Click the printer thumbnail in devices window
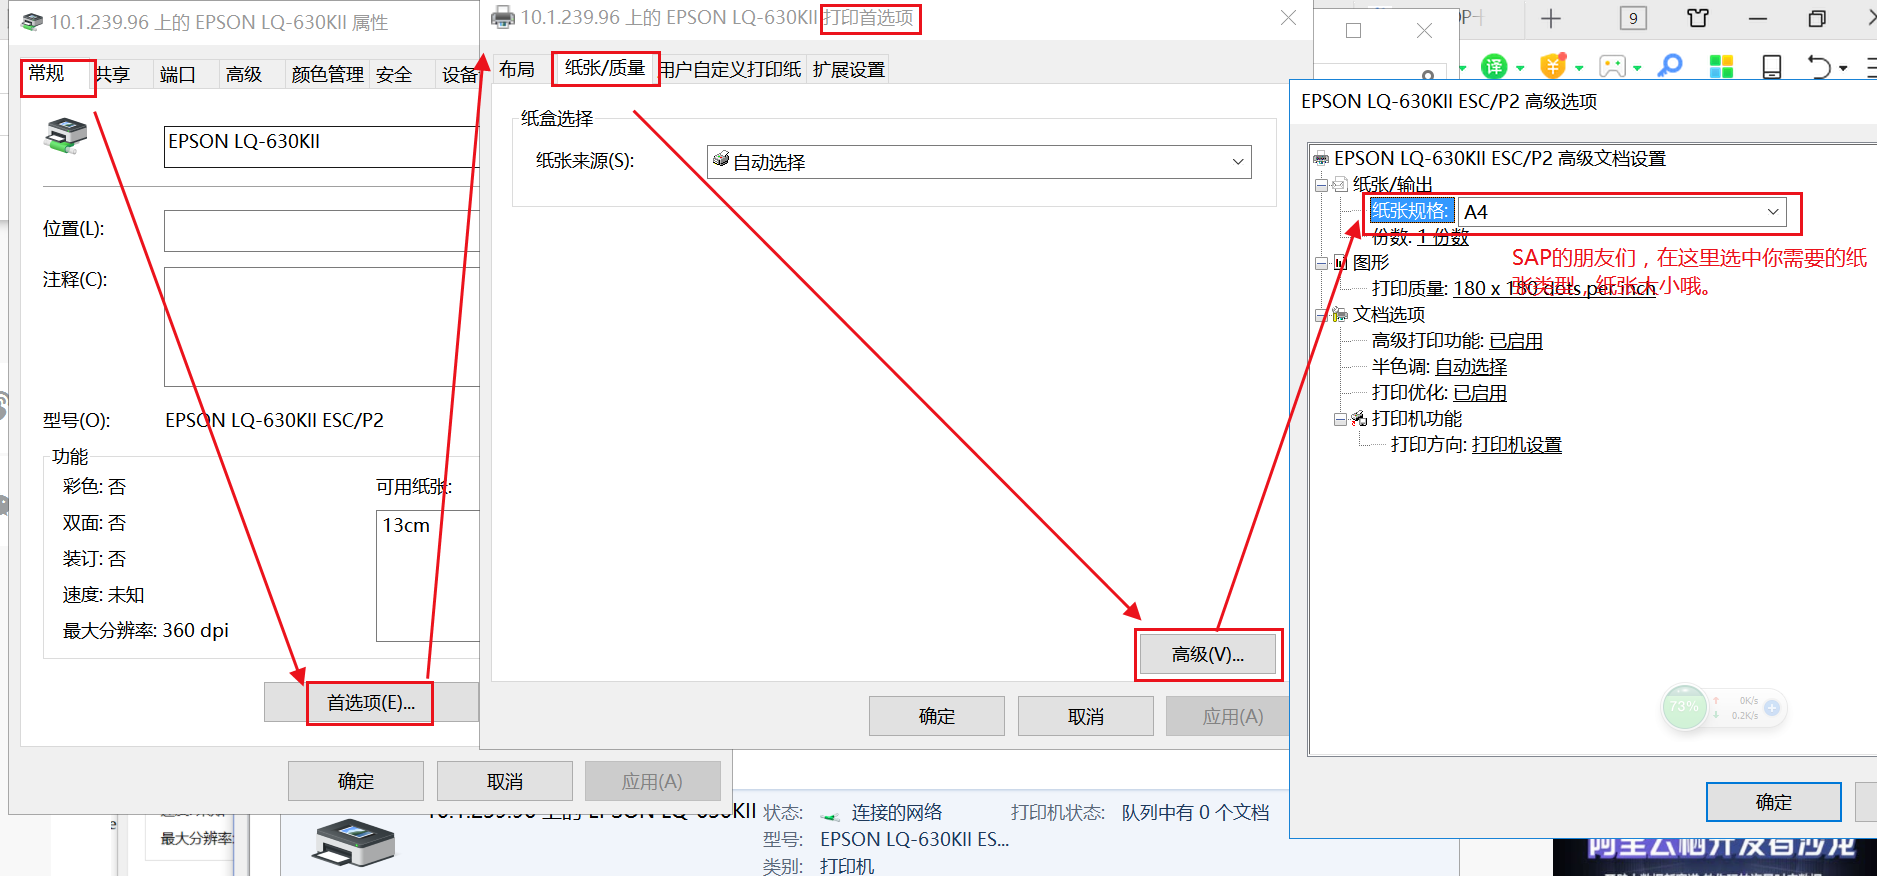The image size is (1877, 876). coord(354,843)
